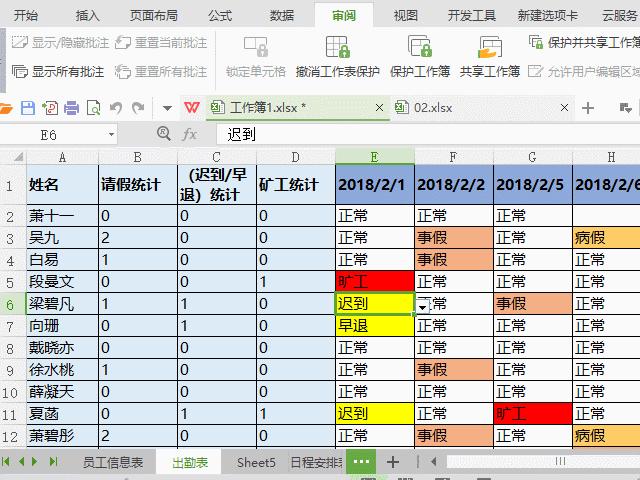Click Share Workbook (共享工作簿) icon
Viewport: 640px width, 480px height.
[490, 47]
